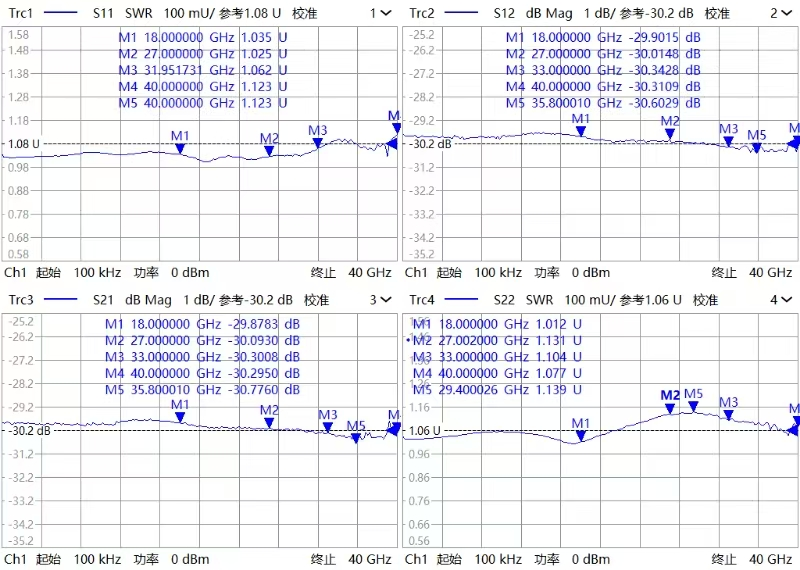Select the M5 readout row in Trc4
Viewport: 800px width, 570px height.
[x=498, y=389]
